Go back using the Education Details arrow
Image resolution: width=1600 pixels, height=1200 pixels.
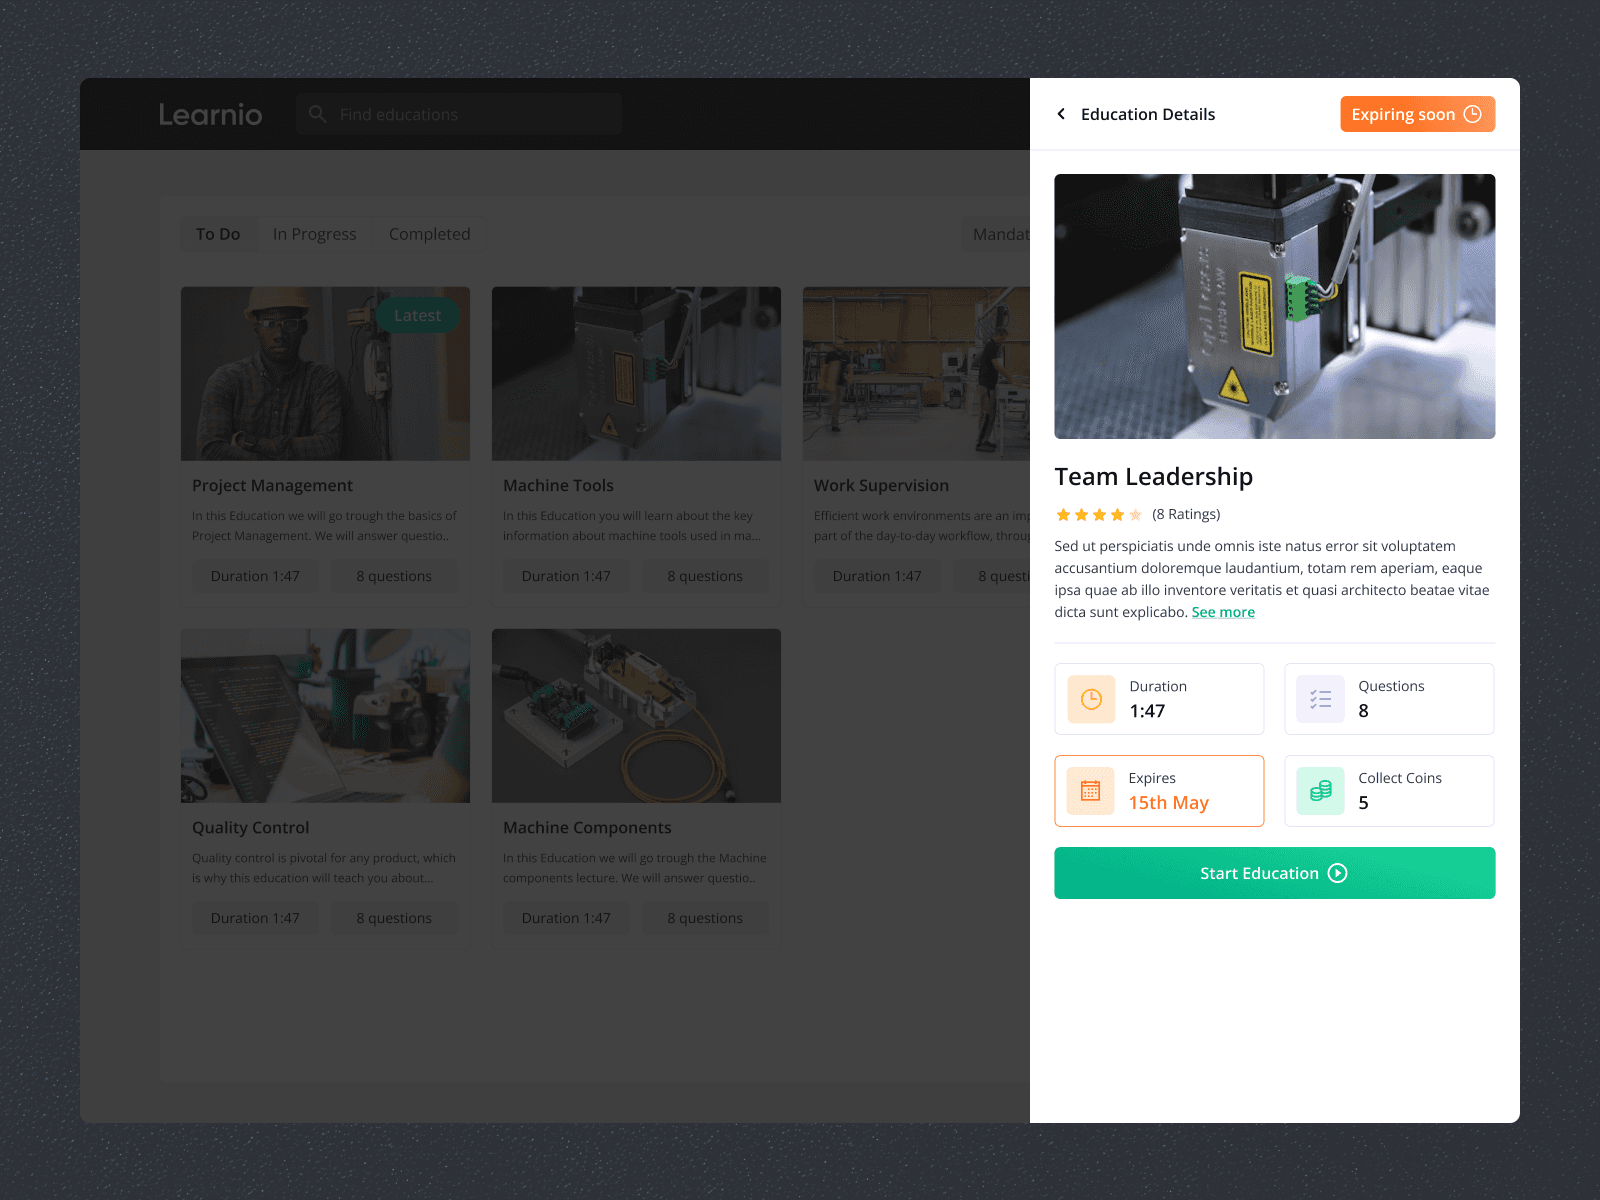click(x=1061, y=114)
